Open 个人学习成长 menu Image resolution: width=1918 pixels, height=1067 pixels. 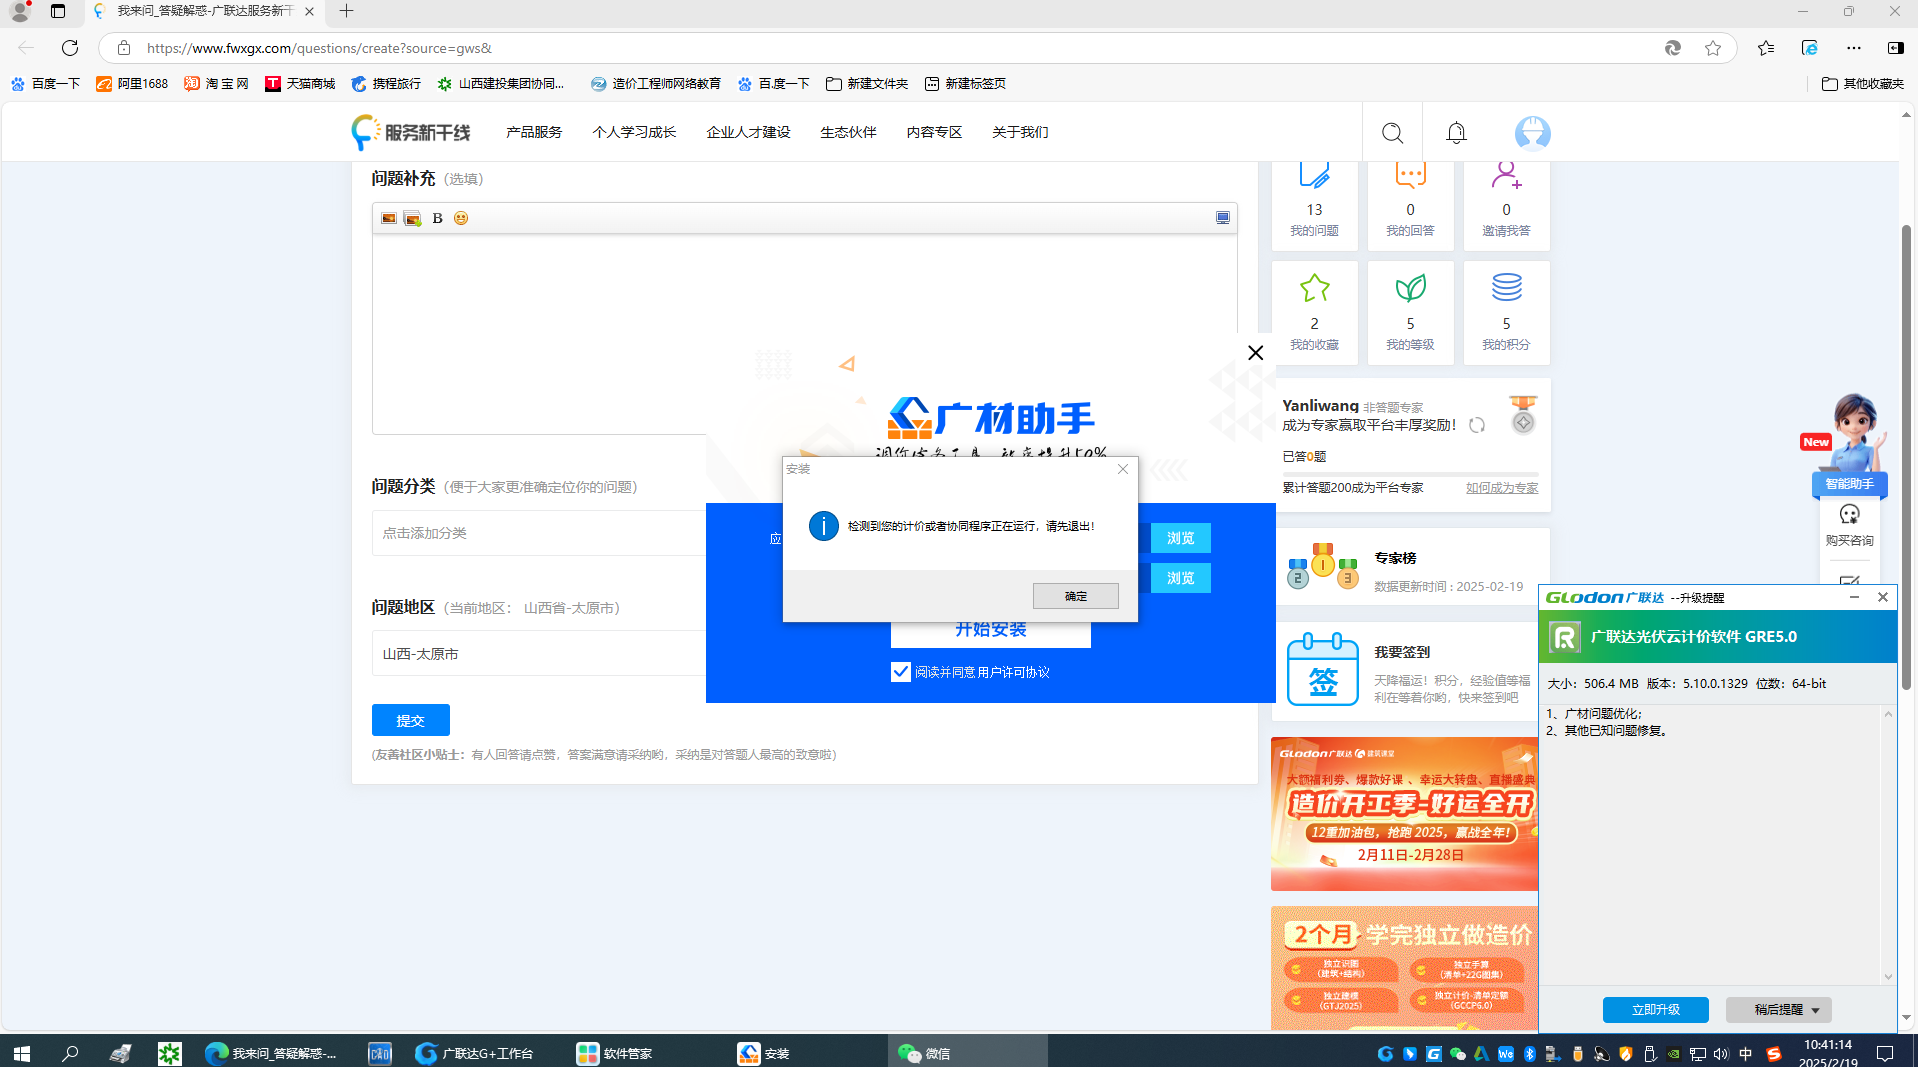pyautogui.click(x=634, y=132)
